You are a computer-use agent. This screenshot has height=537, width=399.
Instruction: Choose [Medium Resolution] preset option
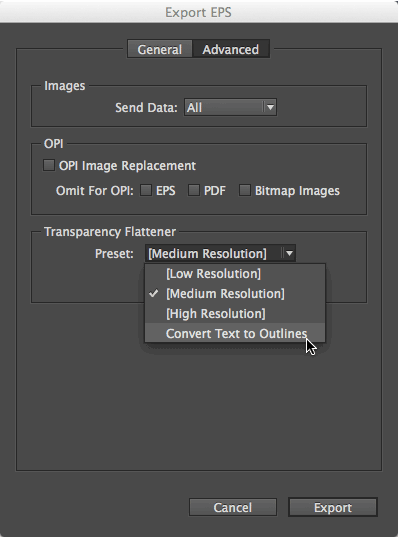pyautogui.click(x=235, y=294)
